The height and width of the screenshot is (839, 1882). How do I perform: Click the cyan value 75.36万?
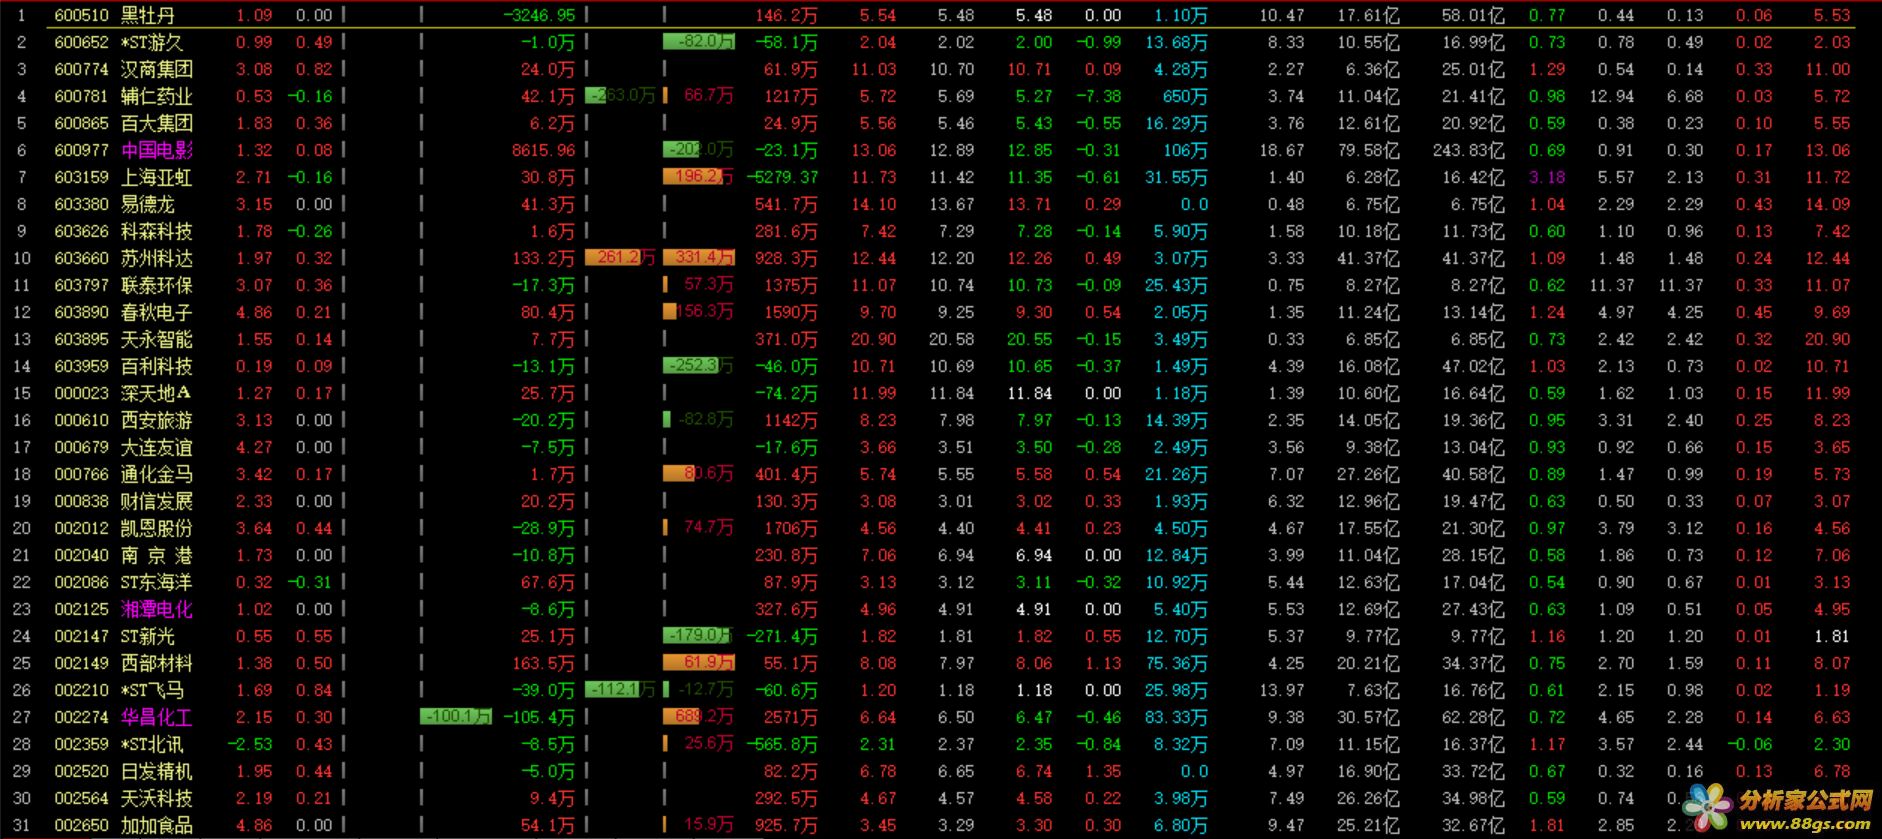[1176, 663]
